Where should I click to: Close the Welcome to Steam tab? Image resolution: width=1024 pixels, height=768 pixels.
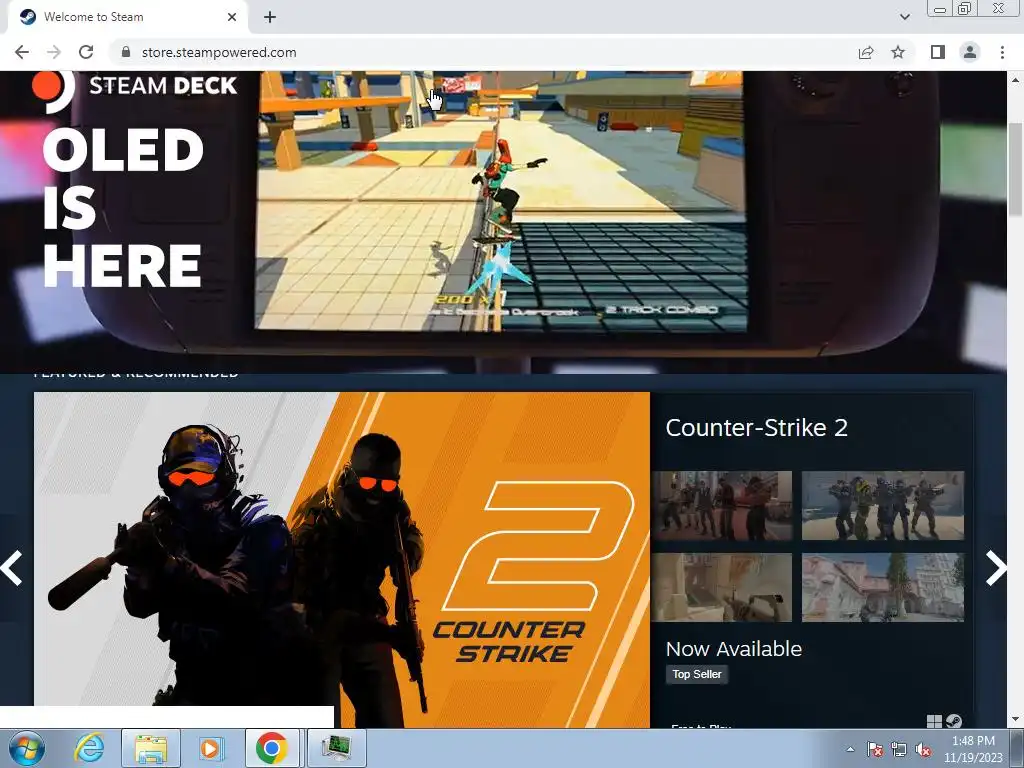click(232, 17)
